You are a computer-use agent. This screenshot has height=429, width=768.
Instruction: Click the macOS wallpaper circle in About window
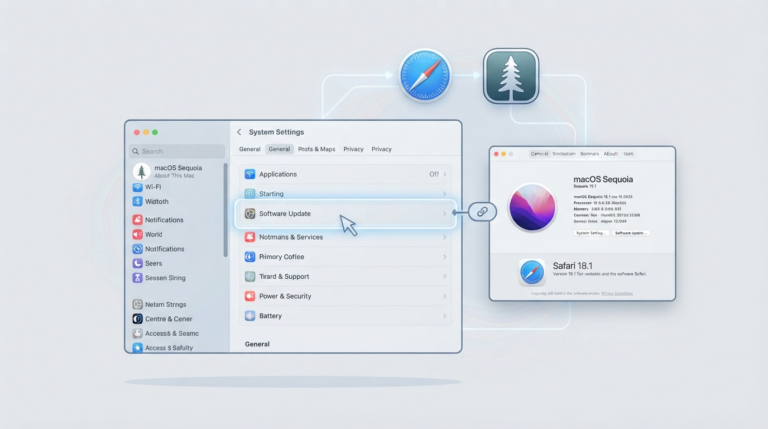[532, 208]
